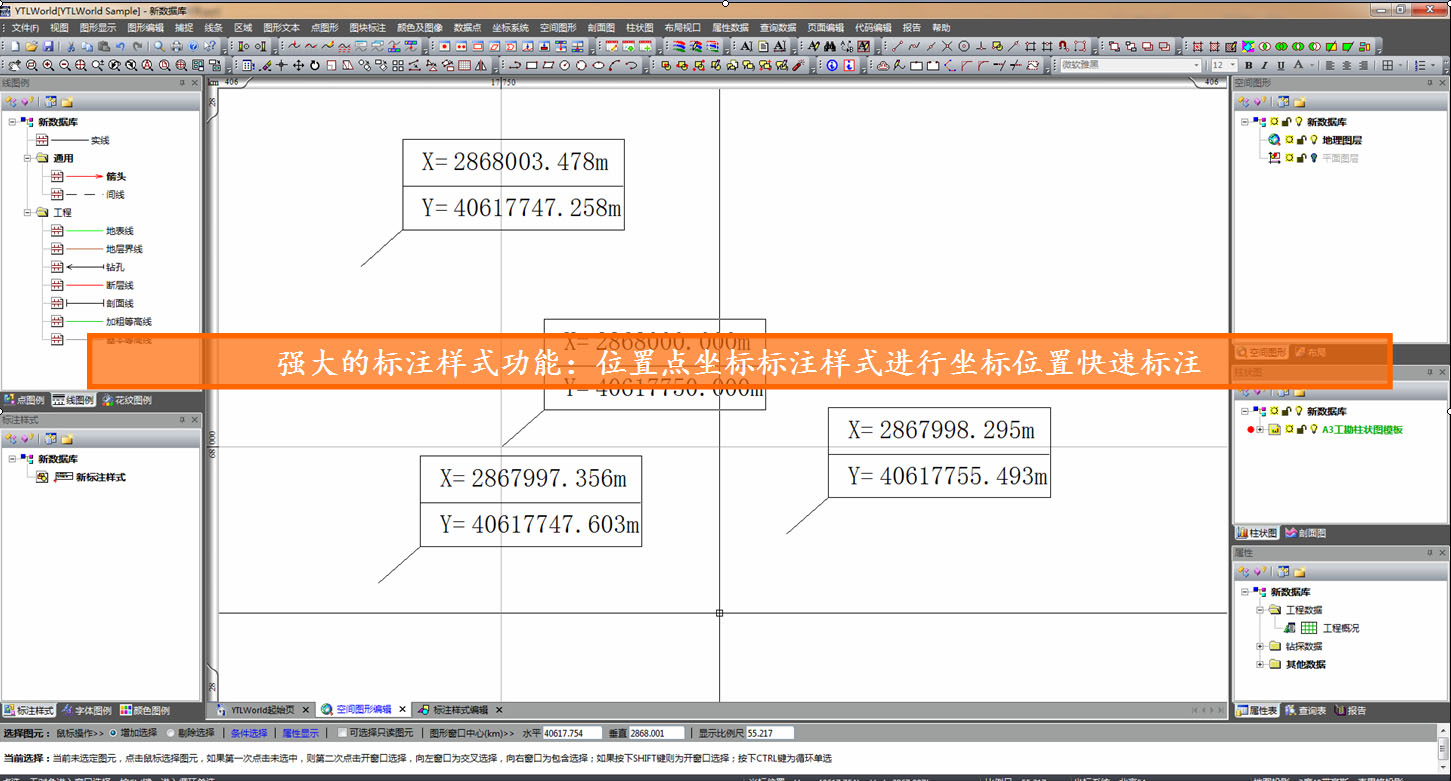This screenshot has width=1451, height=781.
Task: Click the 水平 coordinate input field
Action: [x=571, y=733]
